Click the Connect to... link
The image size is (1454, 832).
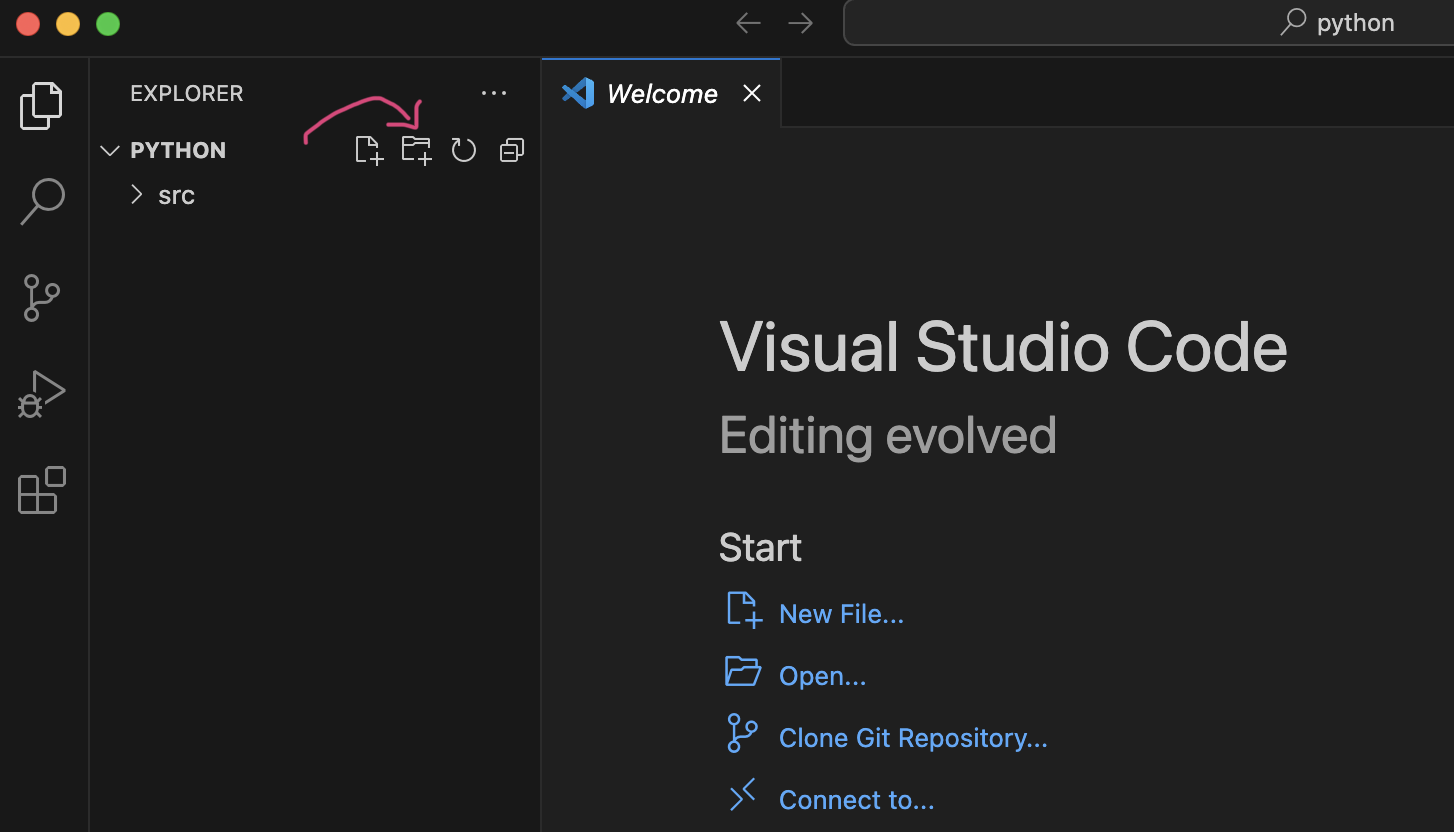856,800
